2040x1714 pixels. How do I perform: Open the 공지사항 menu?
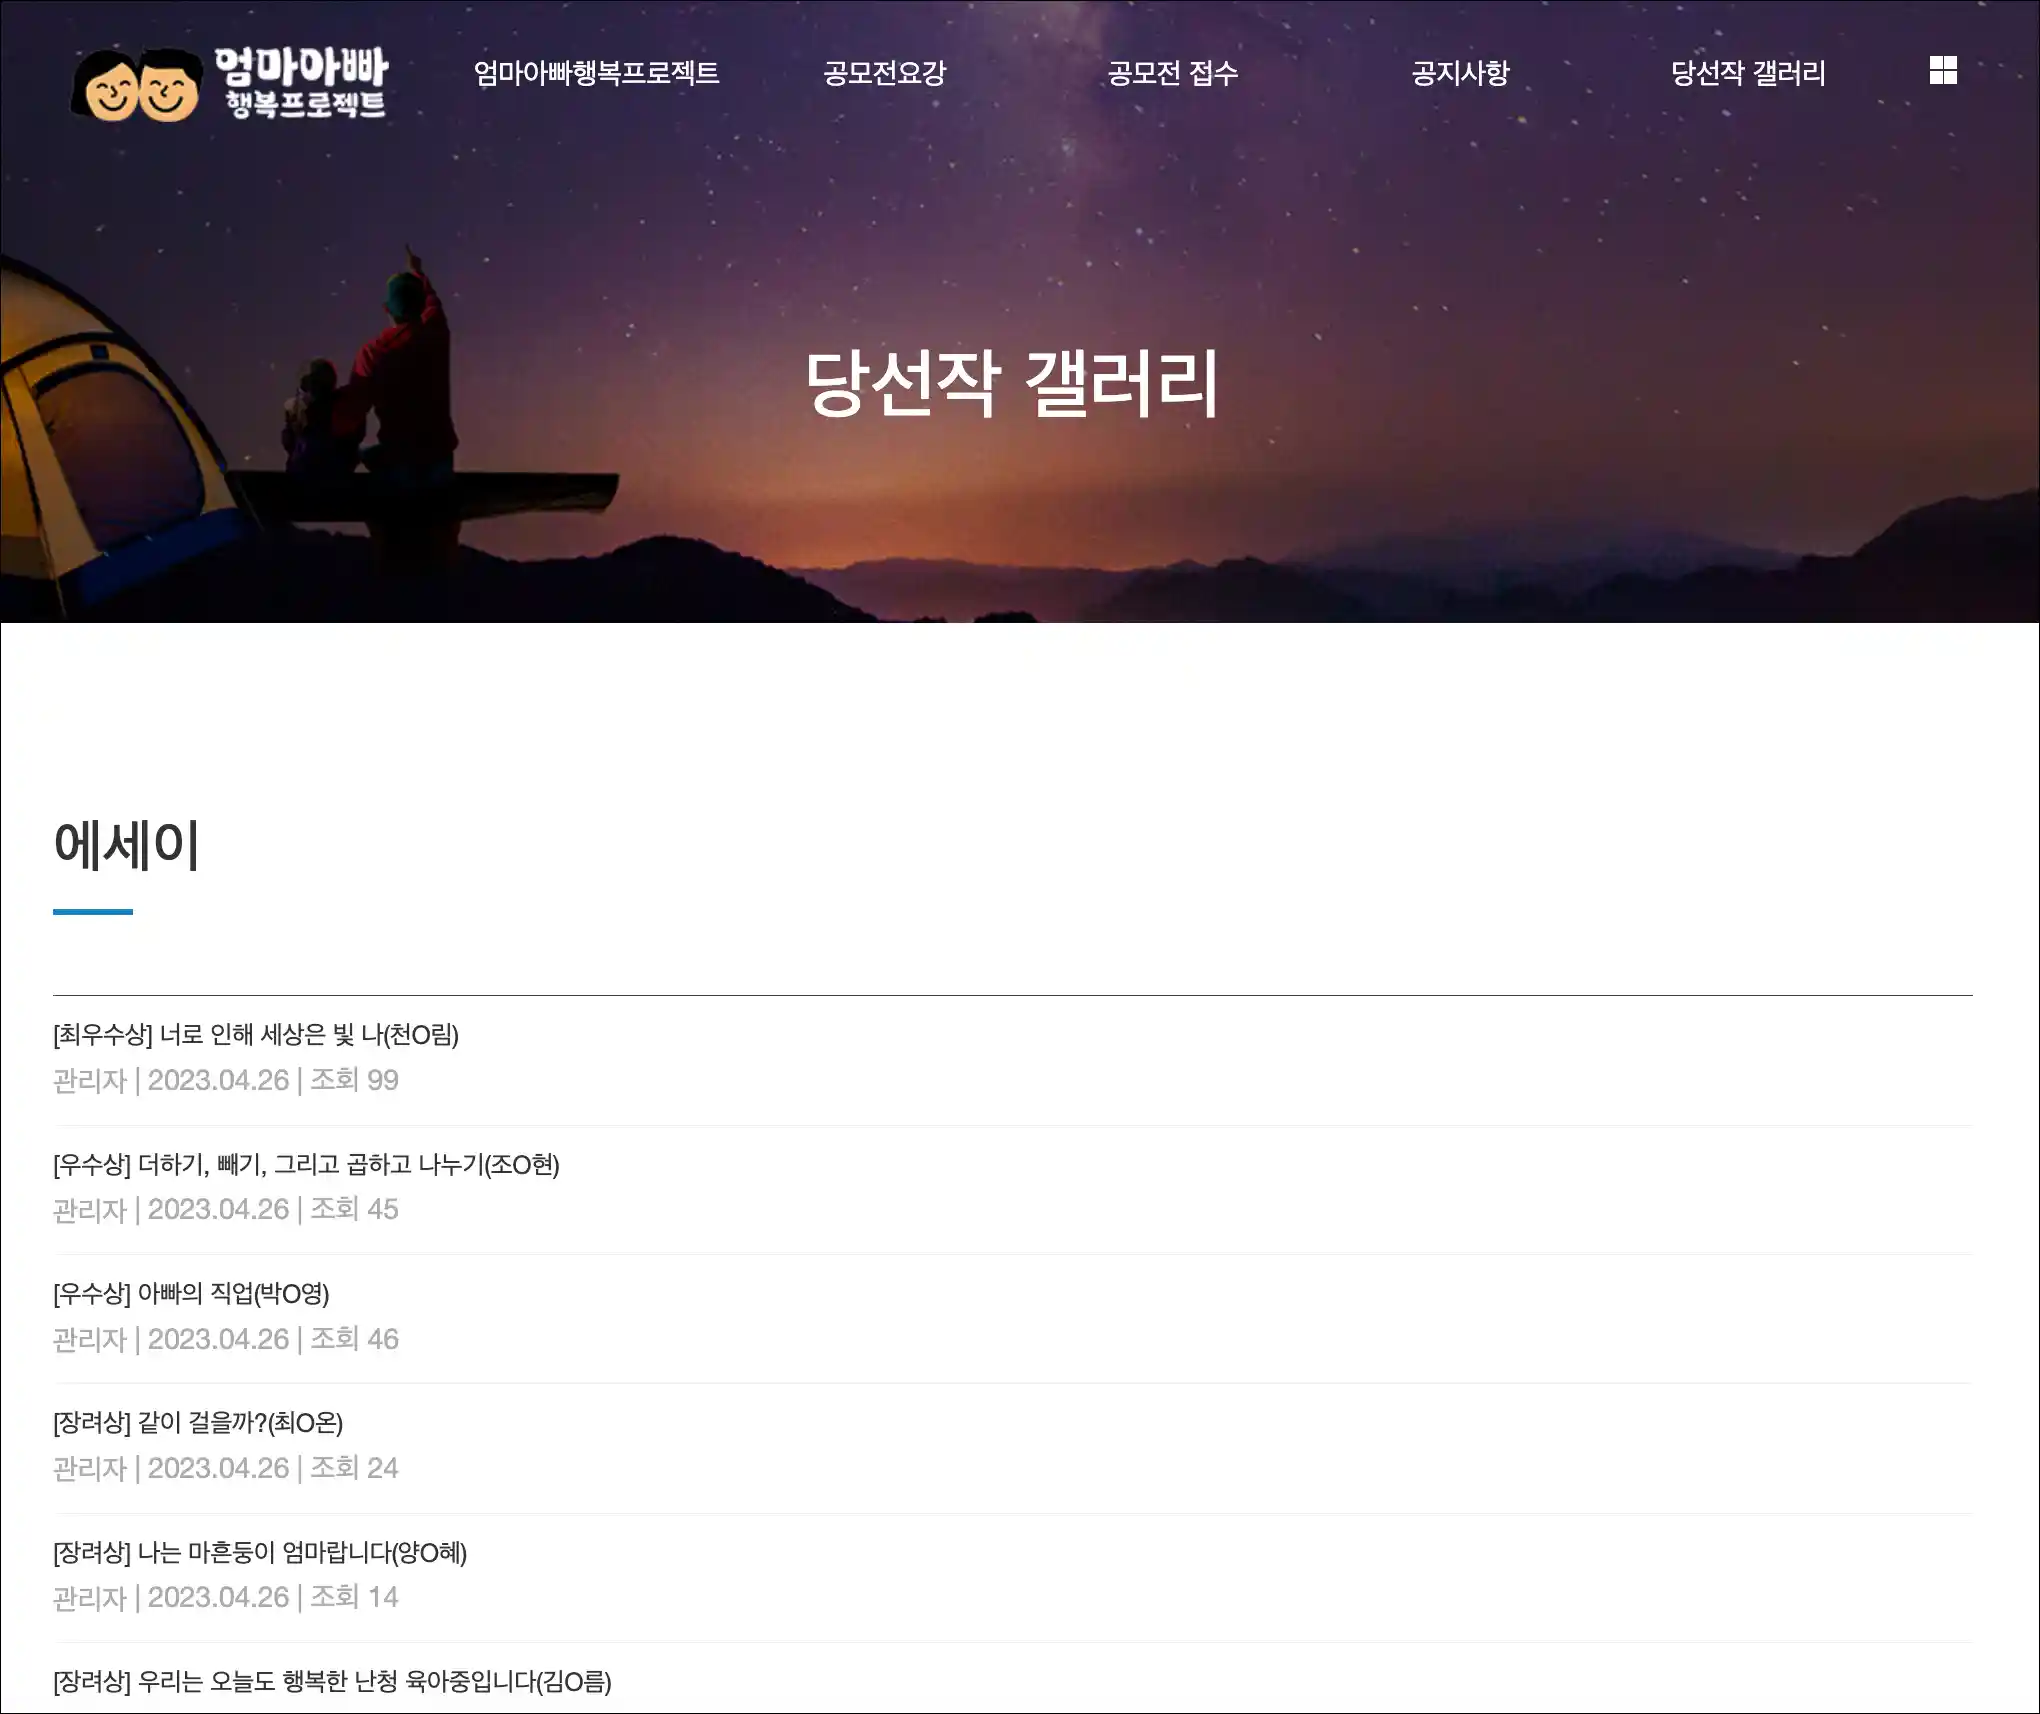(1460, 73)
